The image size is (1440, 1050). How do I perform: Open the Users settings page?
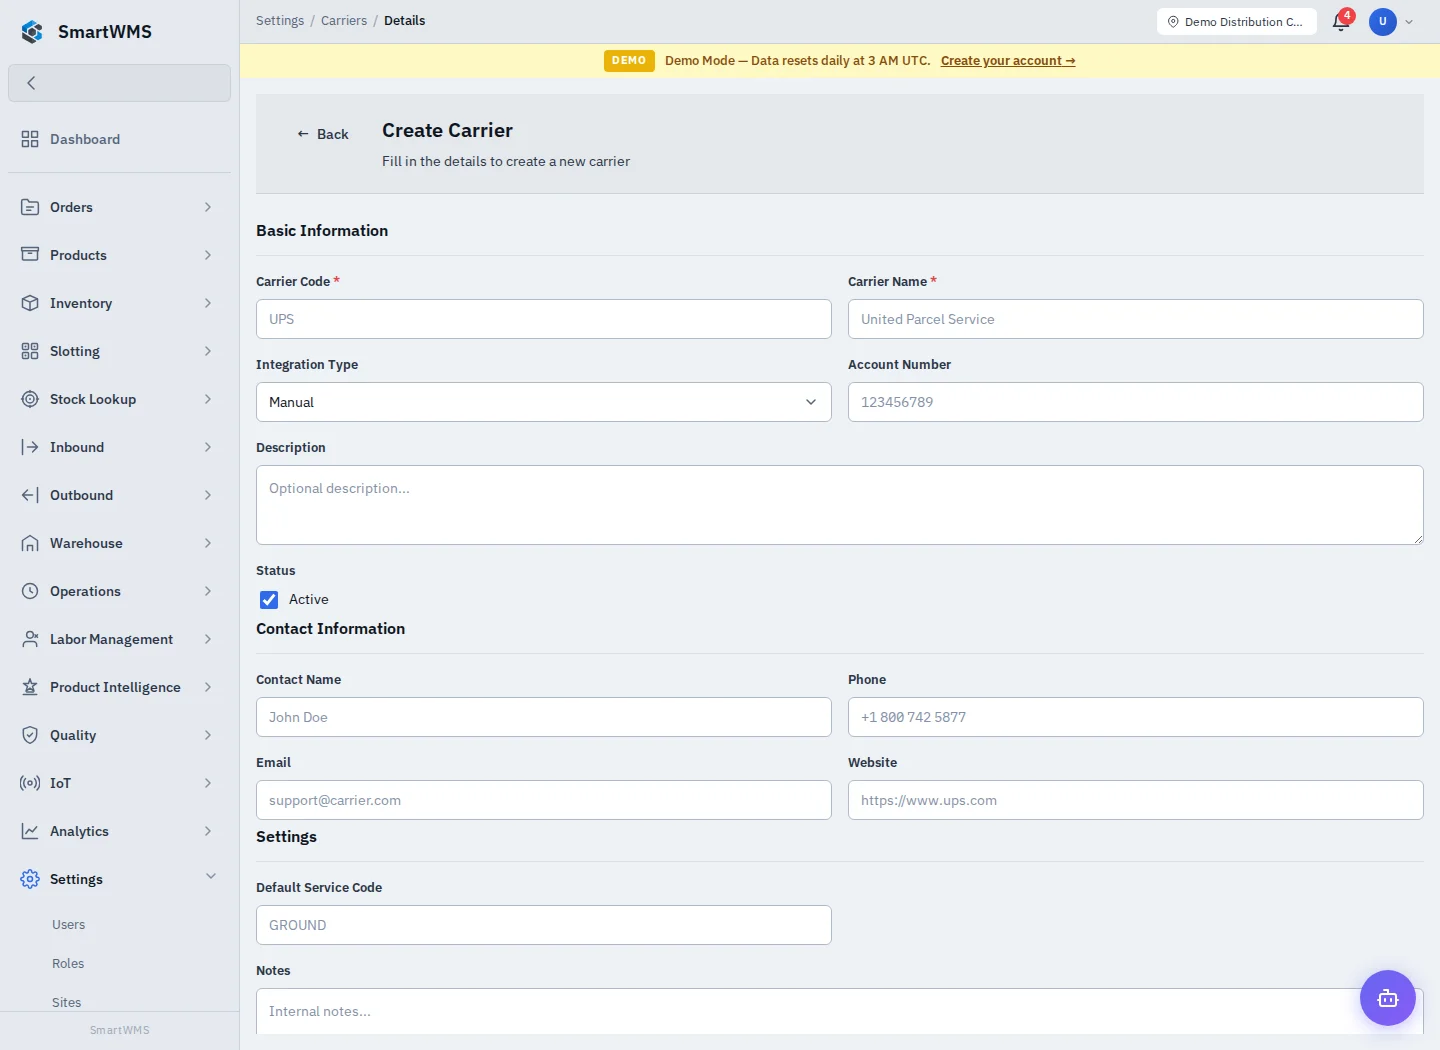point(69,925)
